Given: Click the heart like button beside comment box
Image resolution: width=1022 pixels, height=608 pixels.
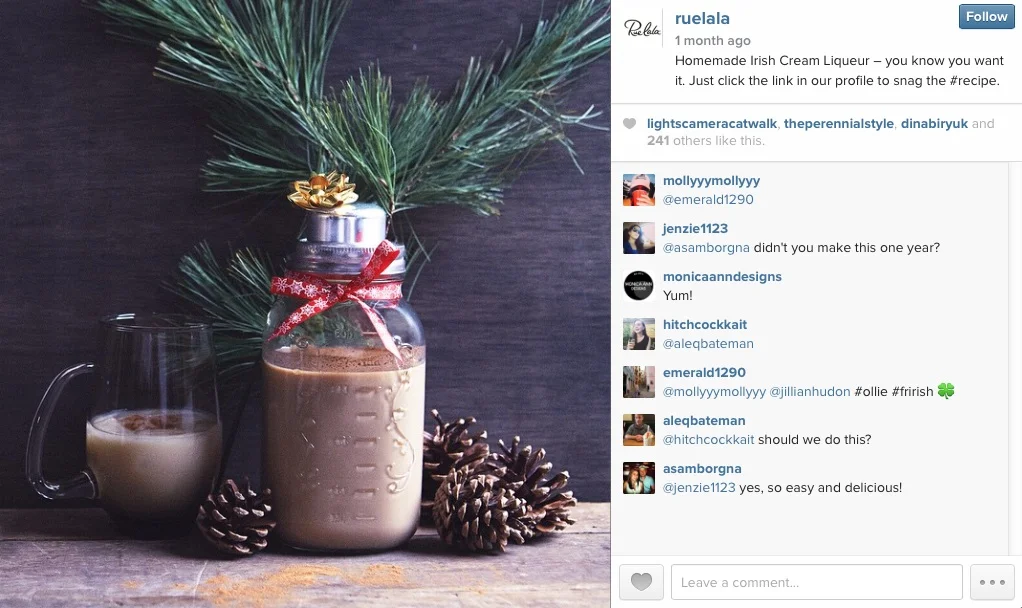Looking at the screenshot, I should 641,582.
